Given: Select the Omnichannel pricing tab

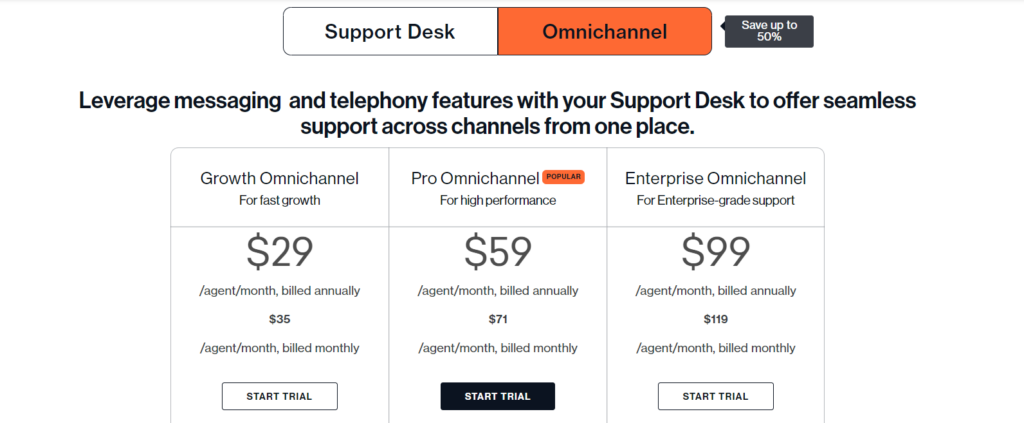Looking at the screenshot, I should pyautogui.click(x=604, y=32).
